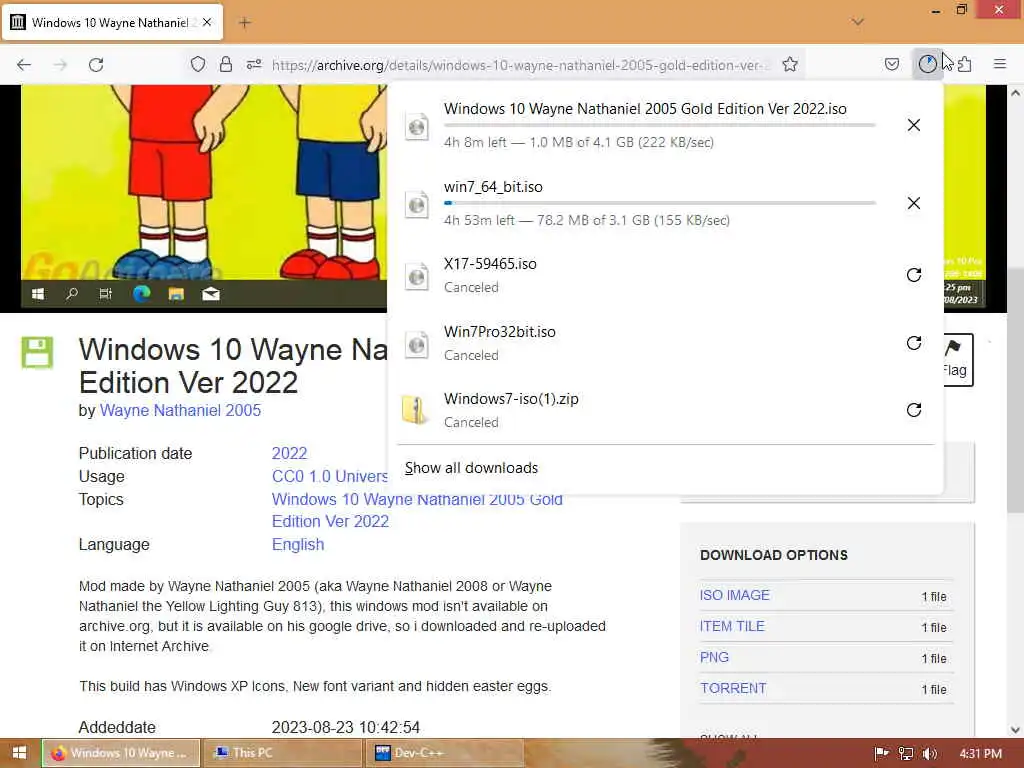This screenshot has width=1024, height=768.
Task: Click the page vertical scrollbar
Action: click(x=1015, y=392)
